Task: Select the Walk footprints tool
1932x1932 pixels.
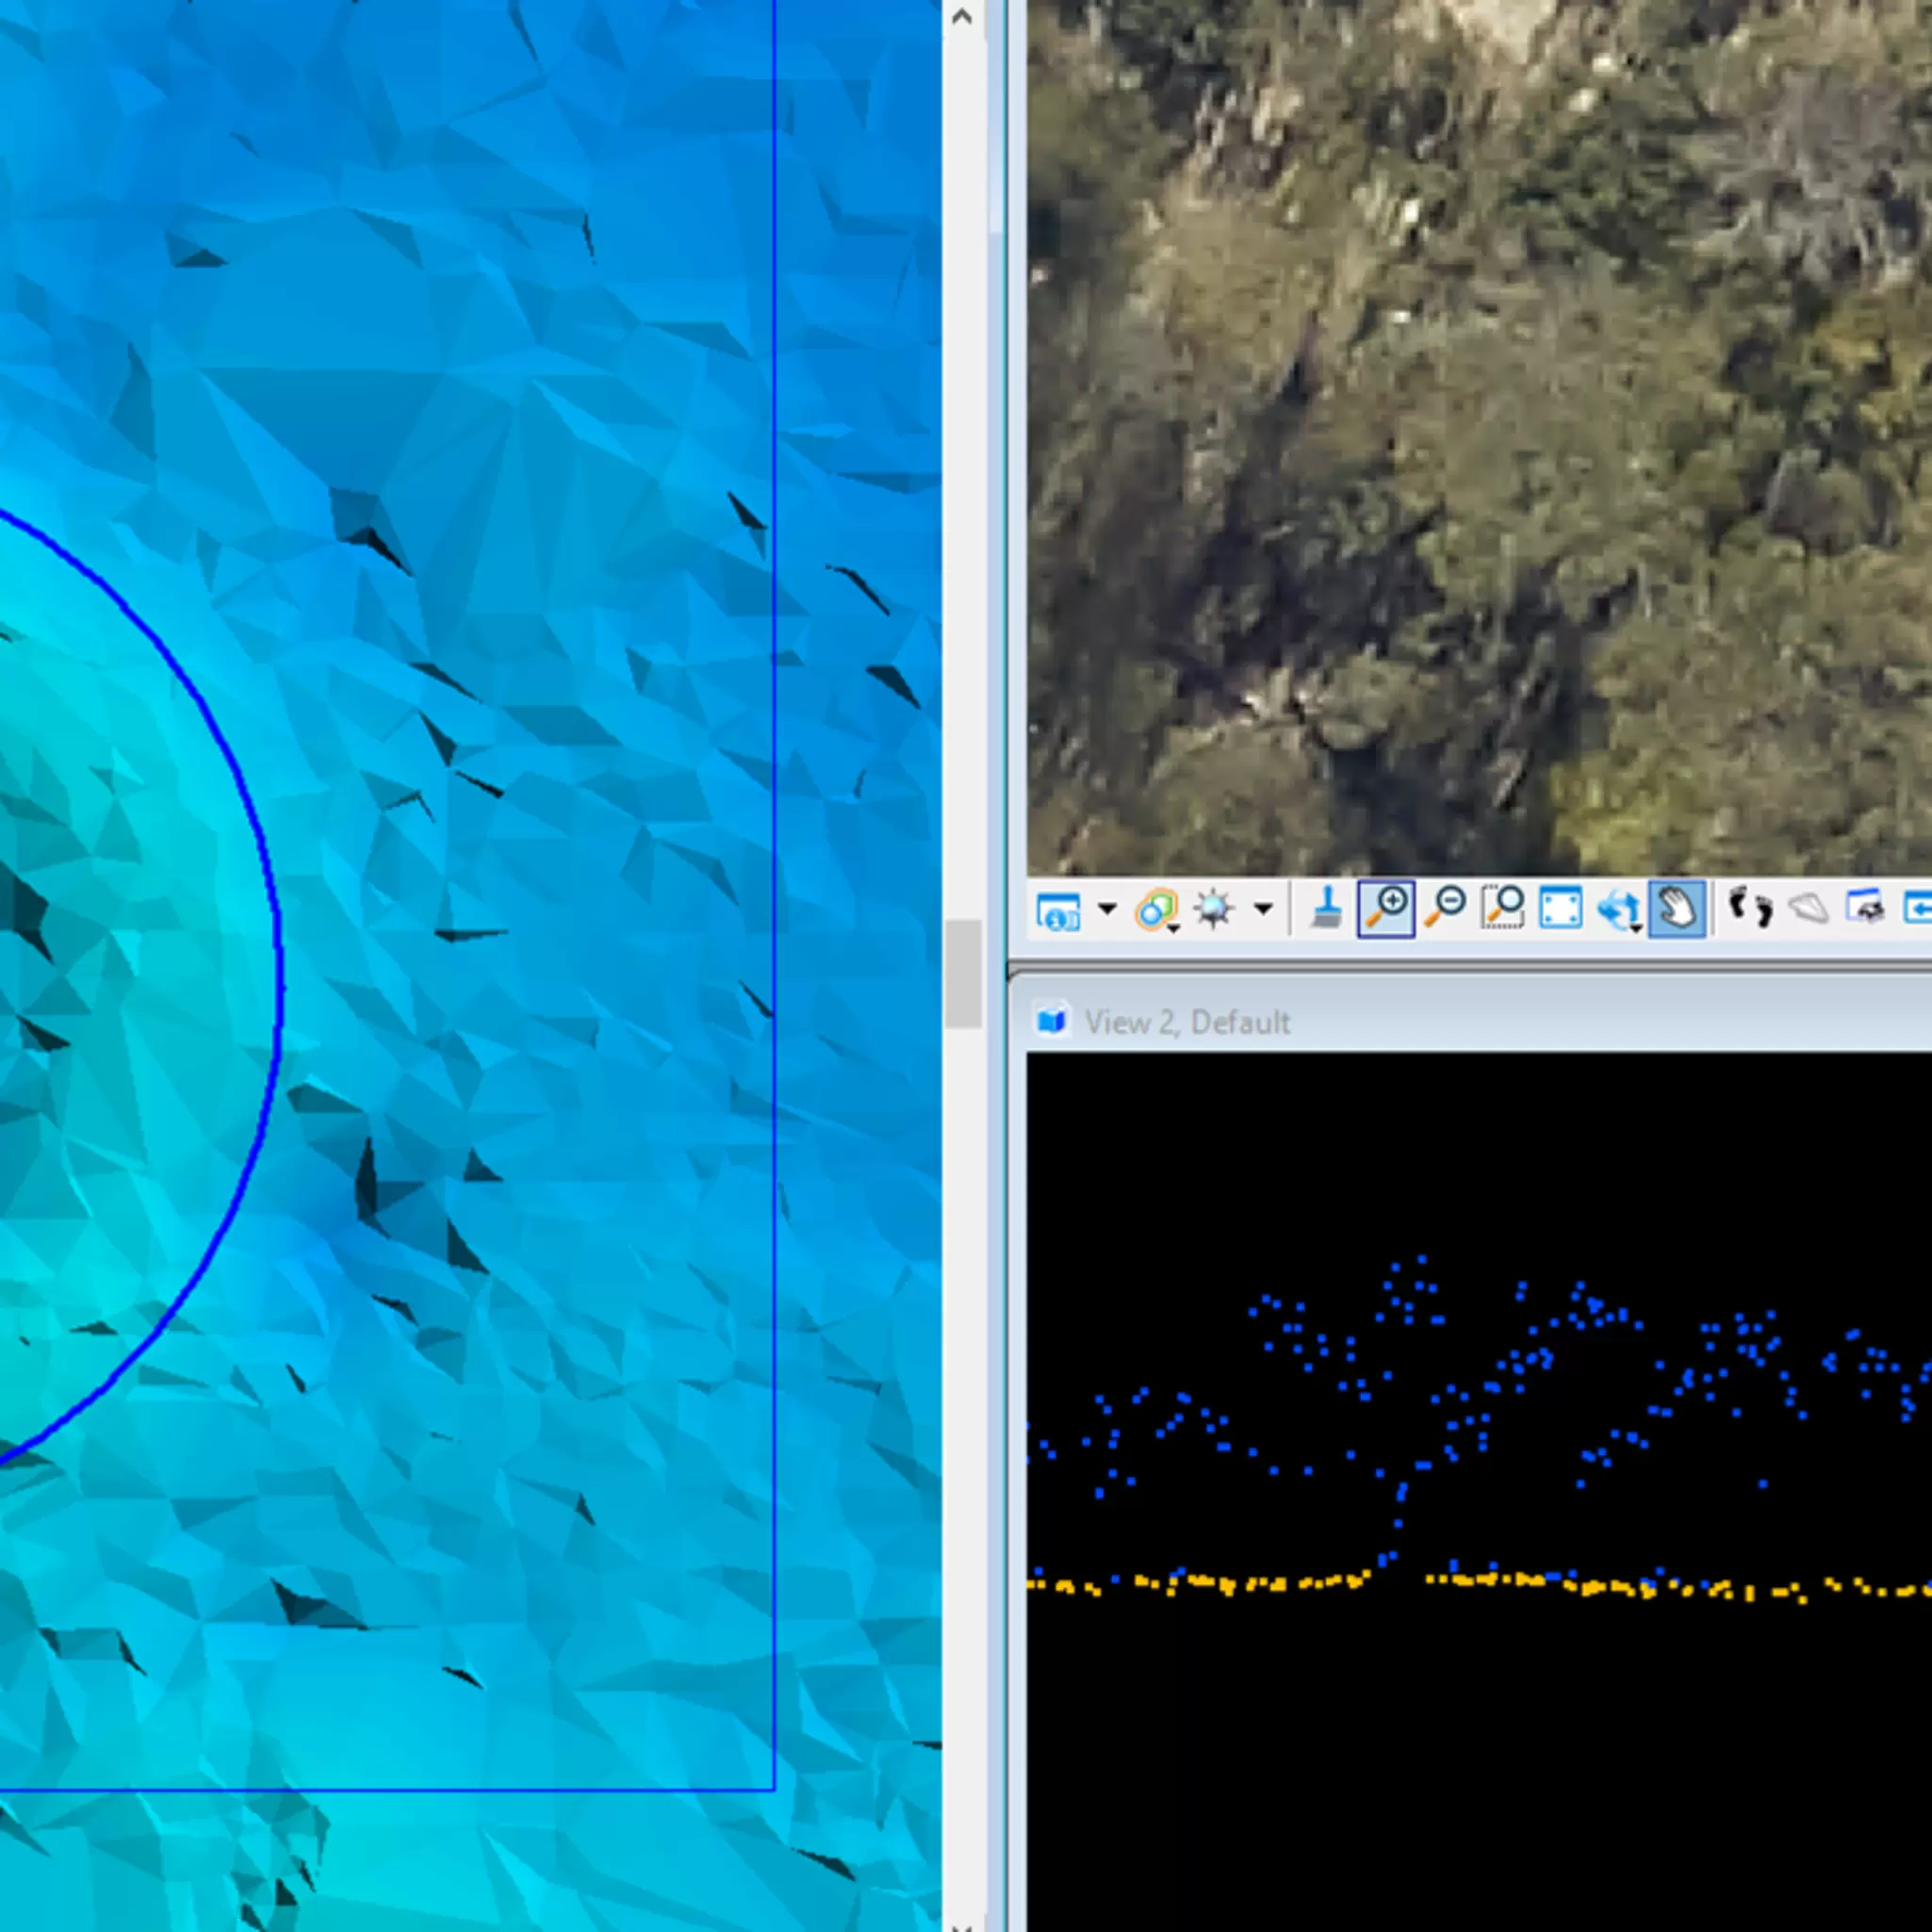Action: pyautogui.click(x=1751, y=909)
